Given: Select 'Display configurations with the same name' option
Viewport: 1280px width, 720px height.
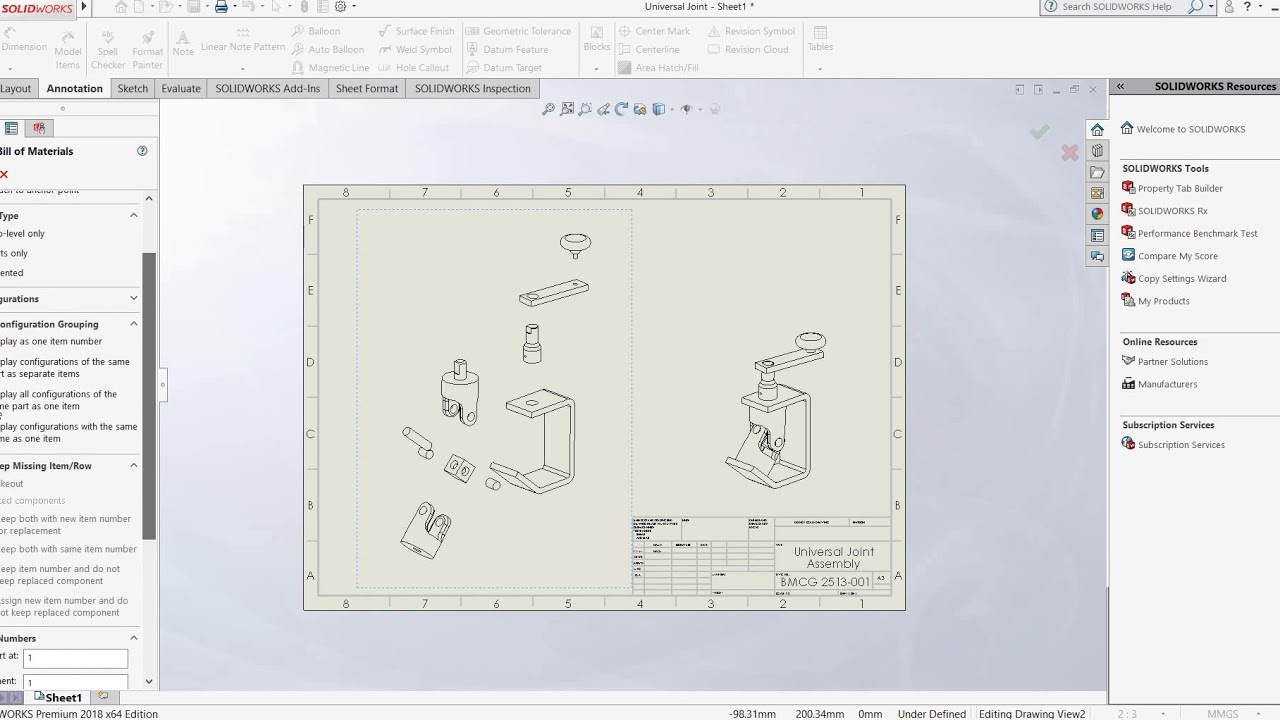Looking at the screenshot, I should pyautogui.click(x=68, y=433).
